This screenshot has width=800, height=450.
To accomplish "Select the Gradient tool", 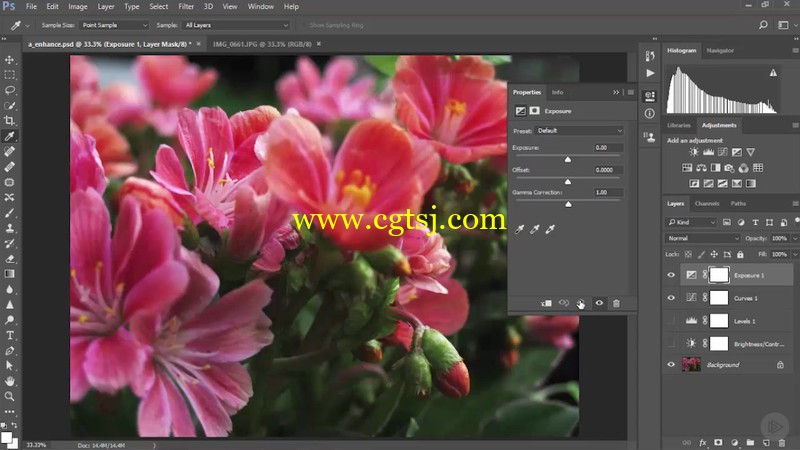I will [x=9, y=274].
